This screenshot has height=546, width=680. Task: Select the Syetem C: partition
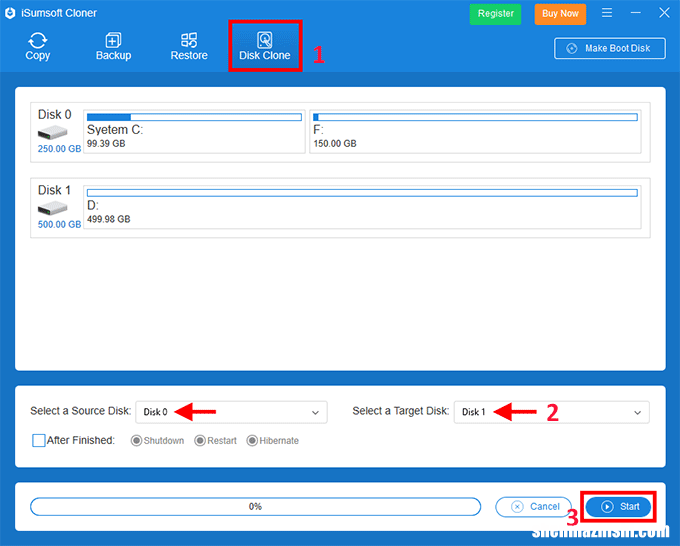pos(194,131)
